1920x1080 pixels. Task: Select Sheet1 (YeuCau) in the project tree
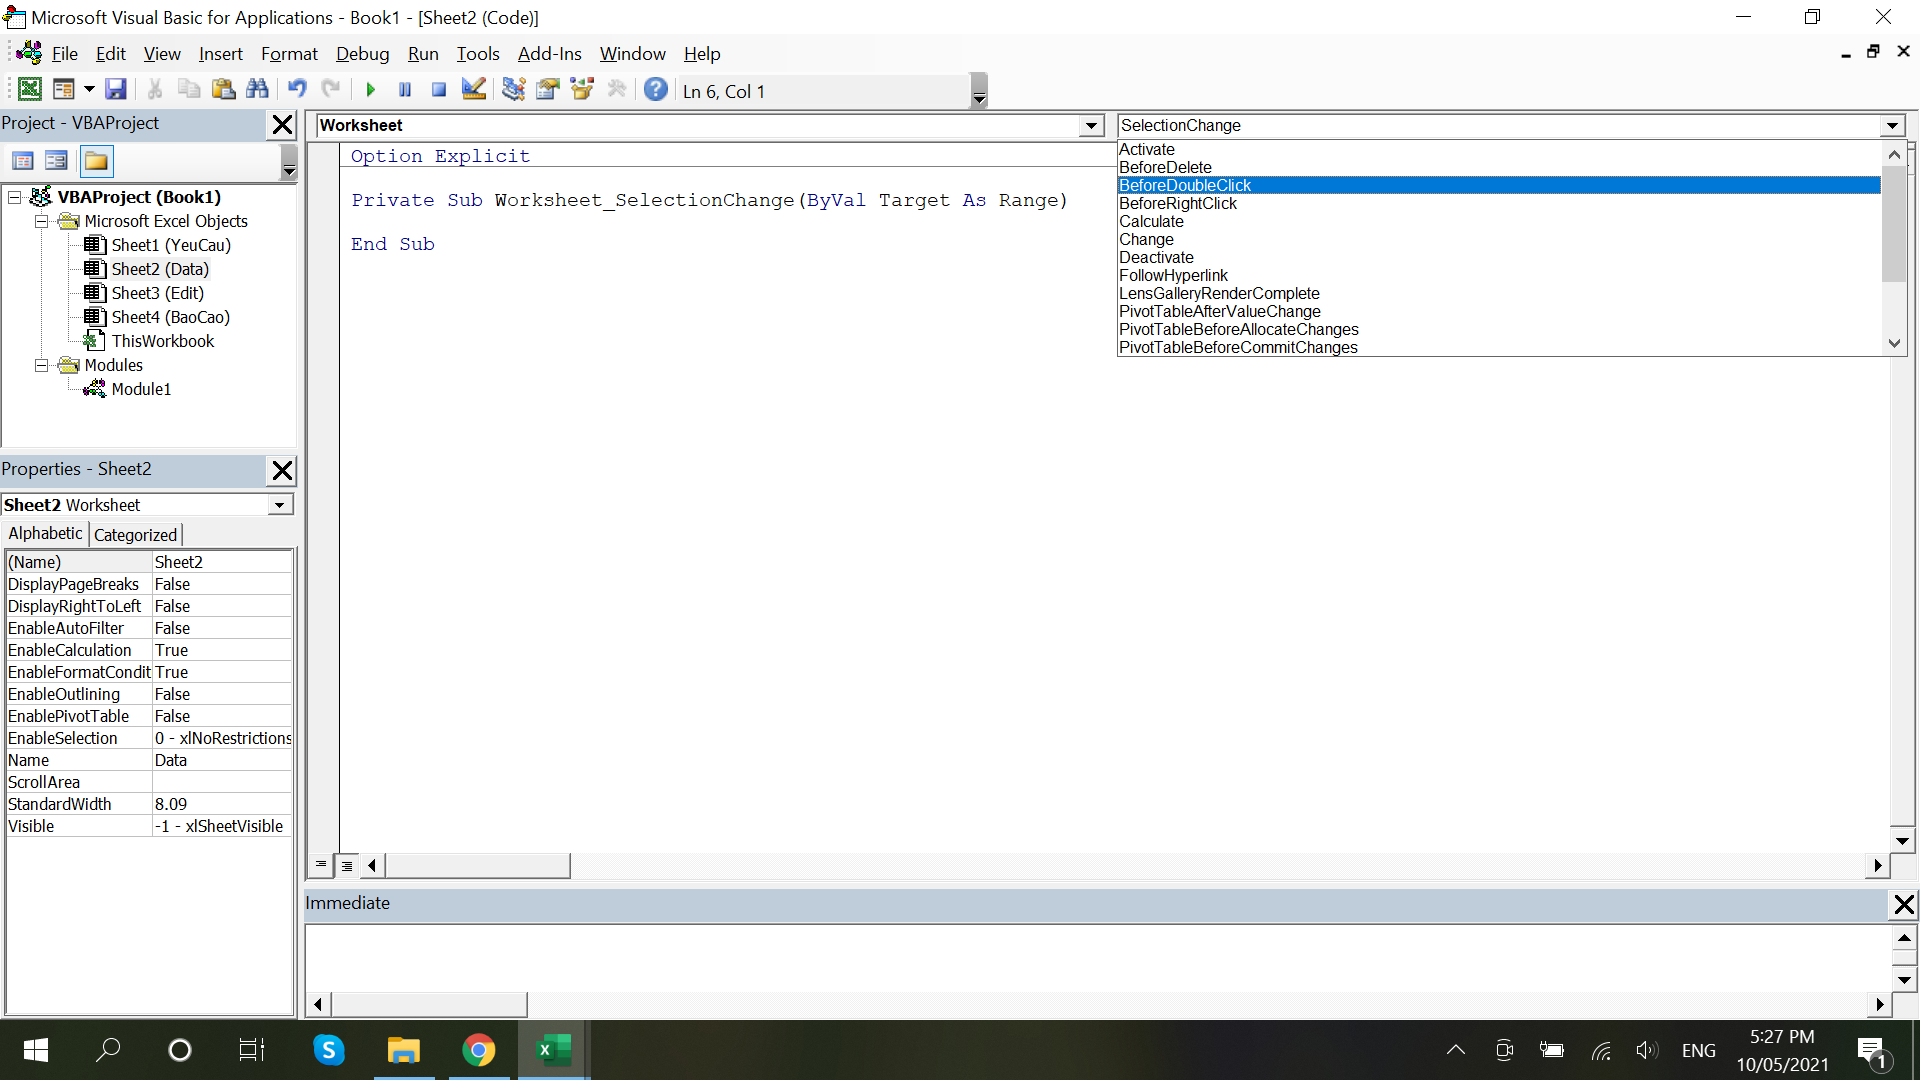171,245
